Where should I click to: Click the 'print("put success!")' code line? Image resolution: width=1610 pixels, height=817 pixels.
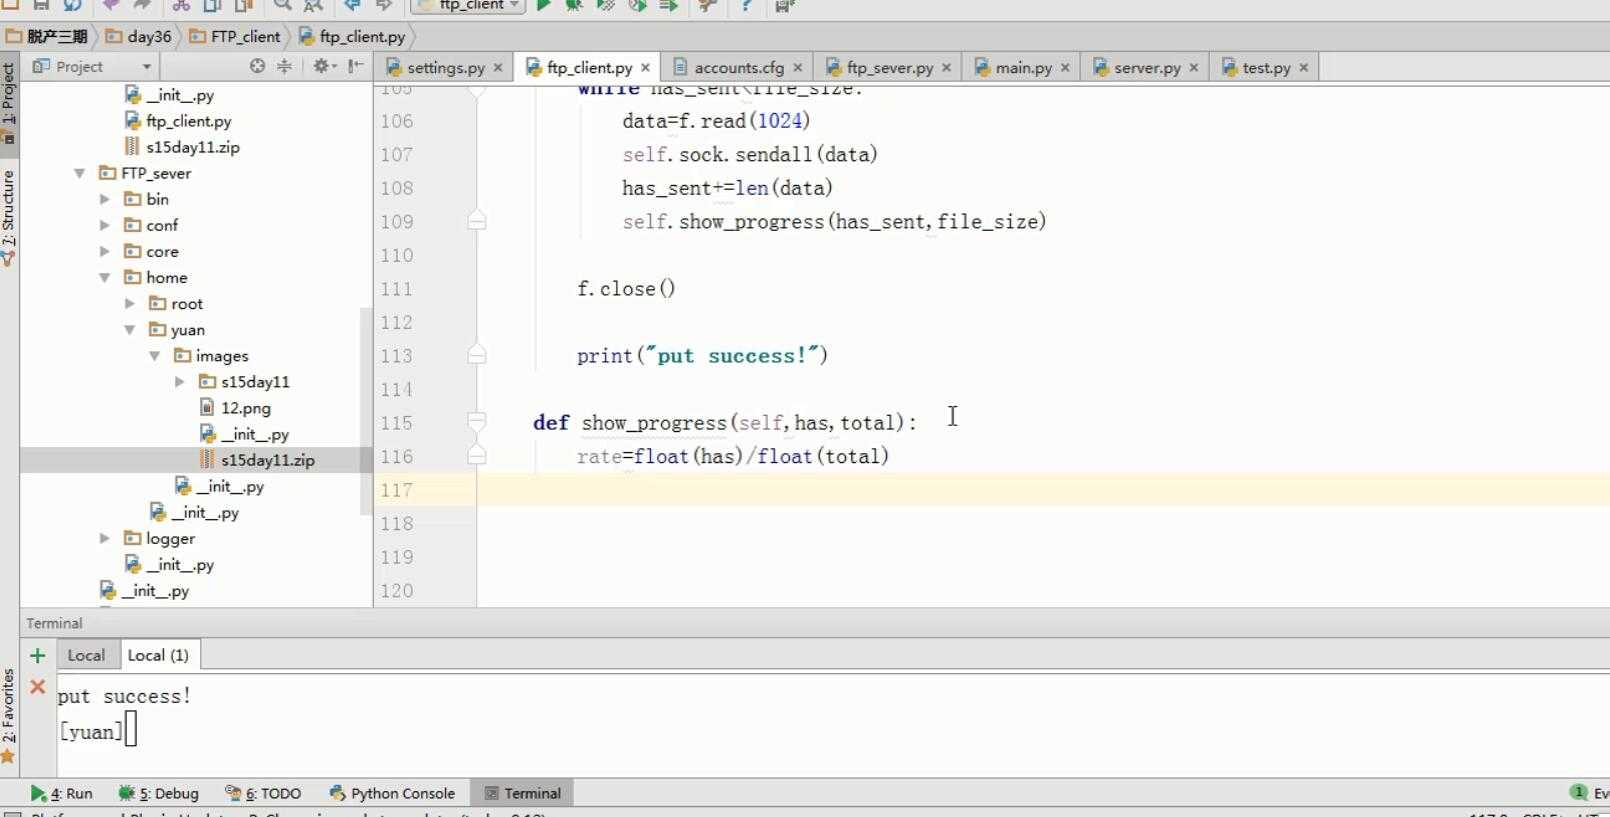click(x=702, y=356)
